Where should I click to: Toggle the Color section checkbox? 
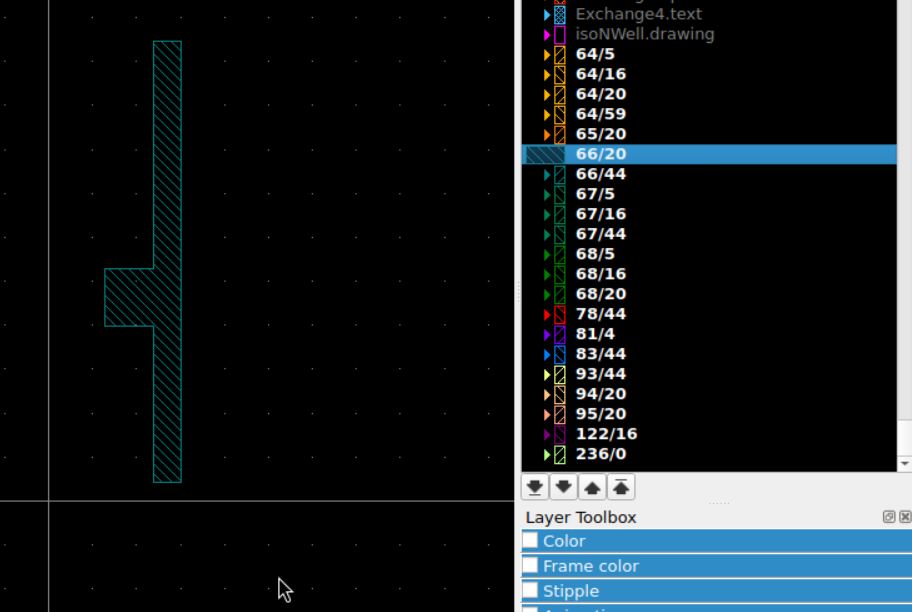530,541
